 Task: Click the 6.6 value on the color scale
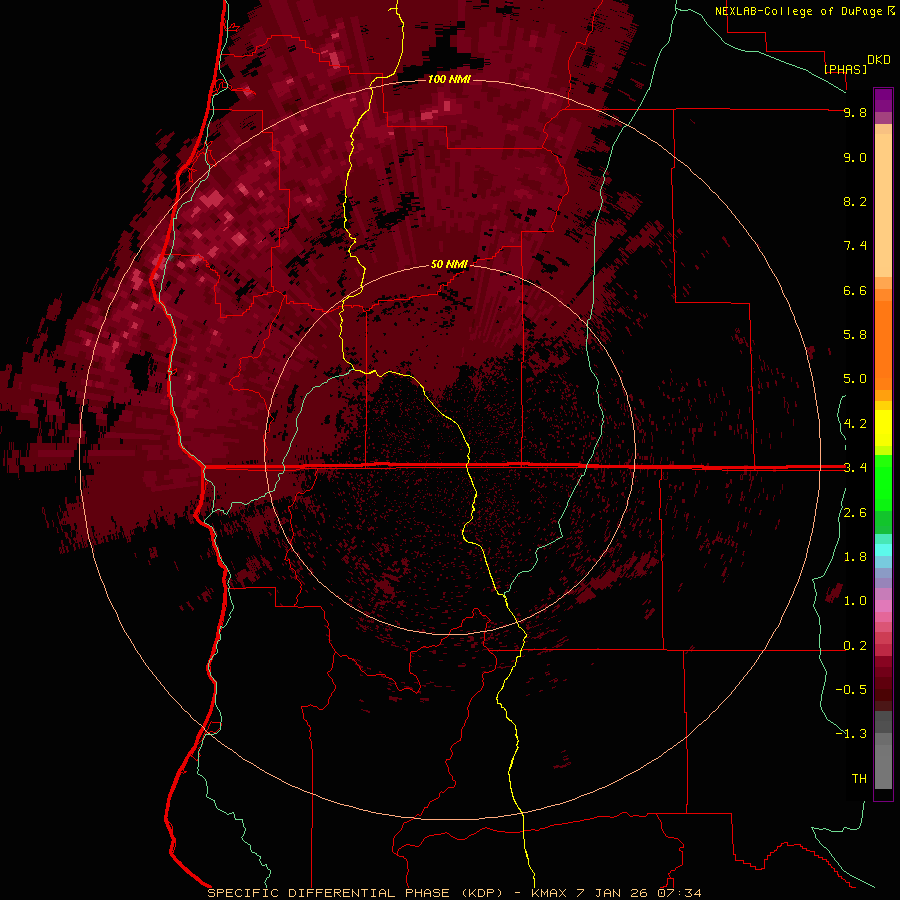point(855,290)
